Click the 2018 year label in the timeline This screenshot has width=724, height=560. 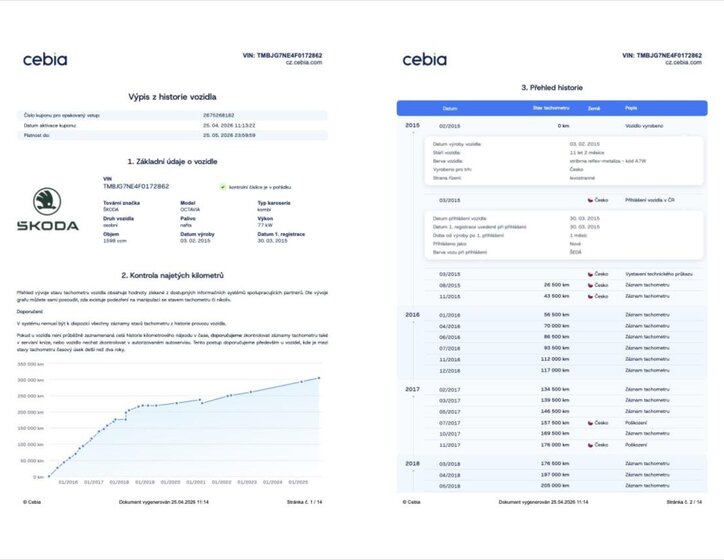coord(412,464)
